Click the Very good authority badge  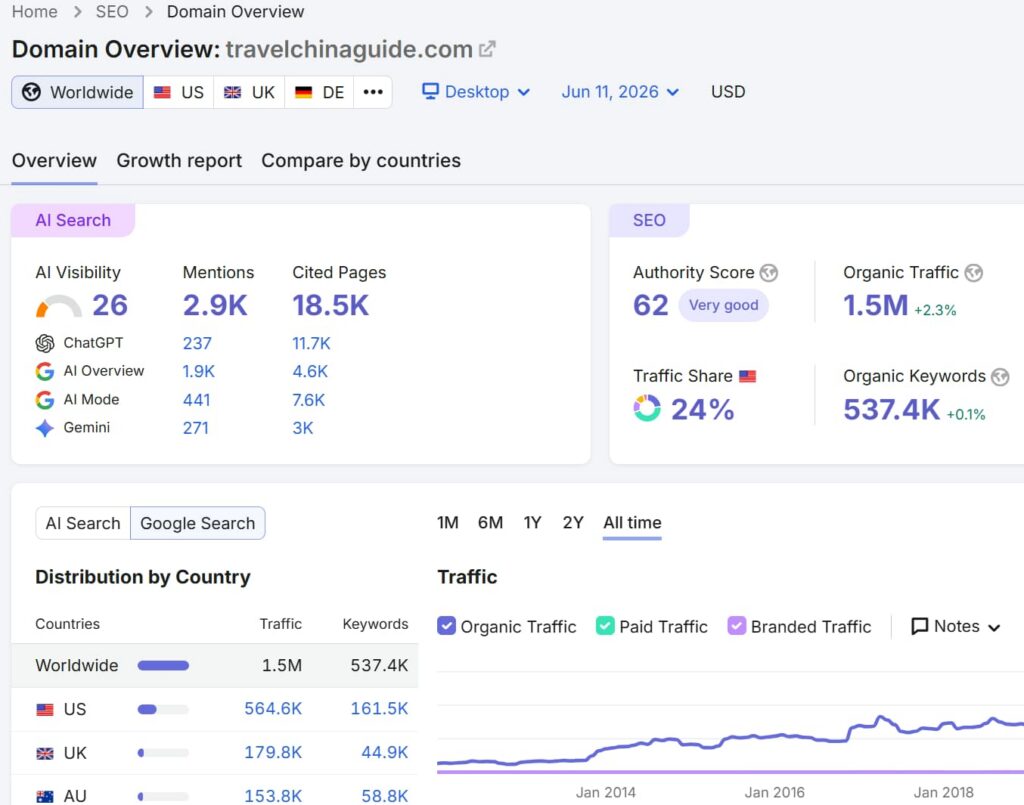(x=724, y=305)
